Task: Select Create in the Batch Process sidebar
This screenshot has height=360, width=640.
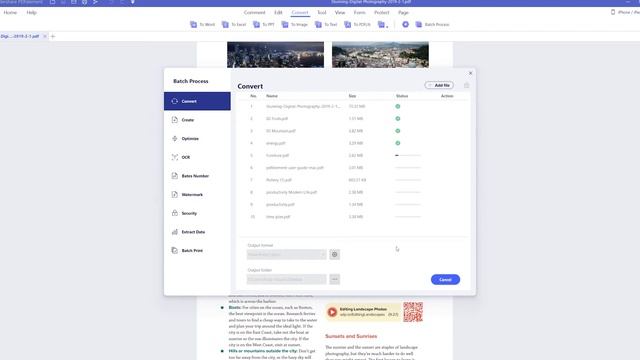Action: 197,120
